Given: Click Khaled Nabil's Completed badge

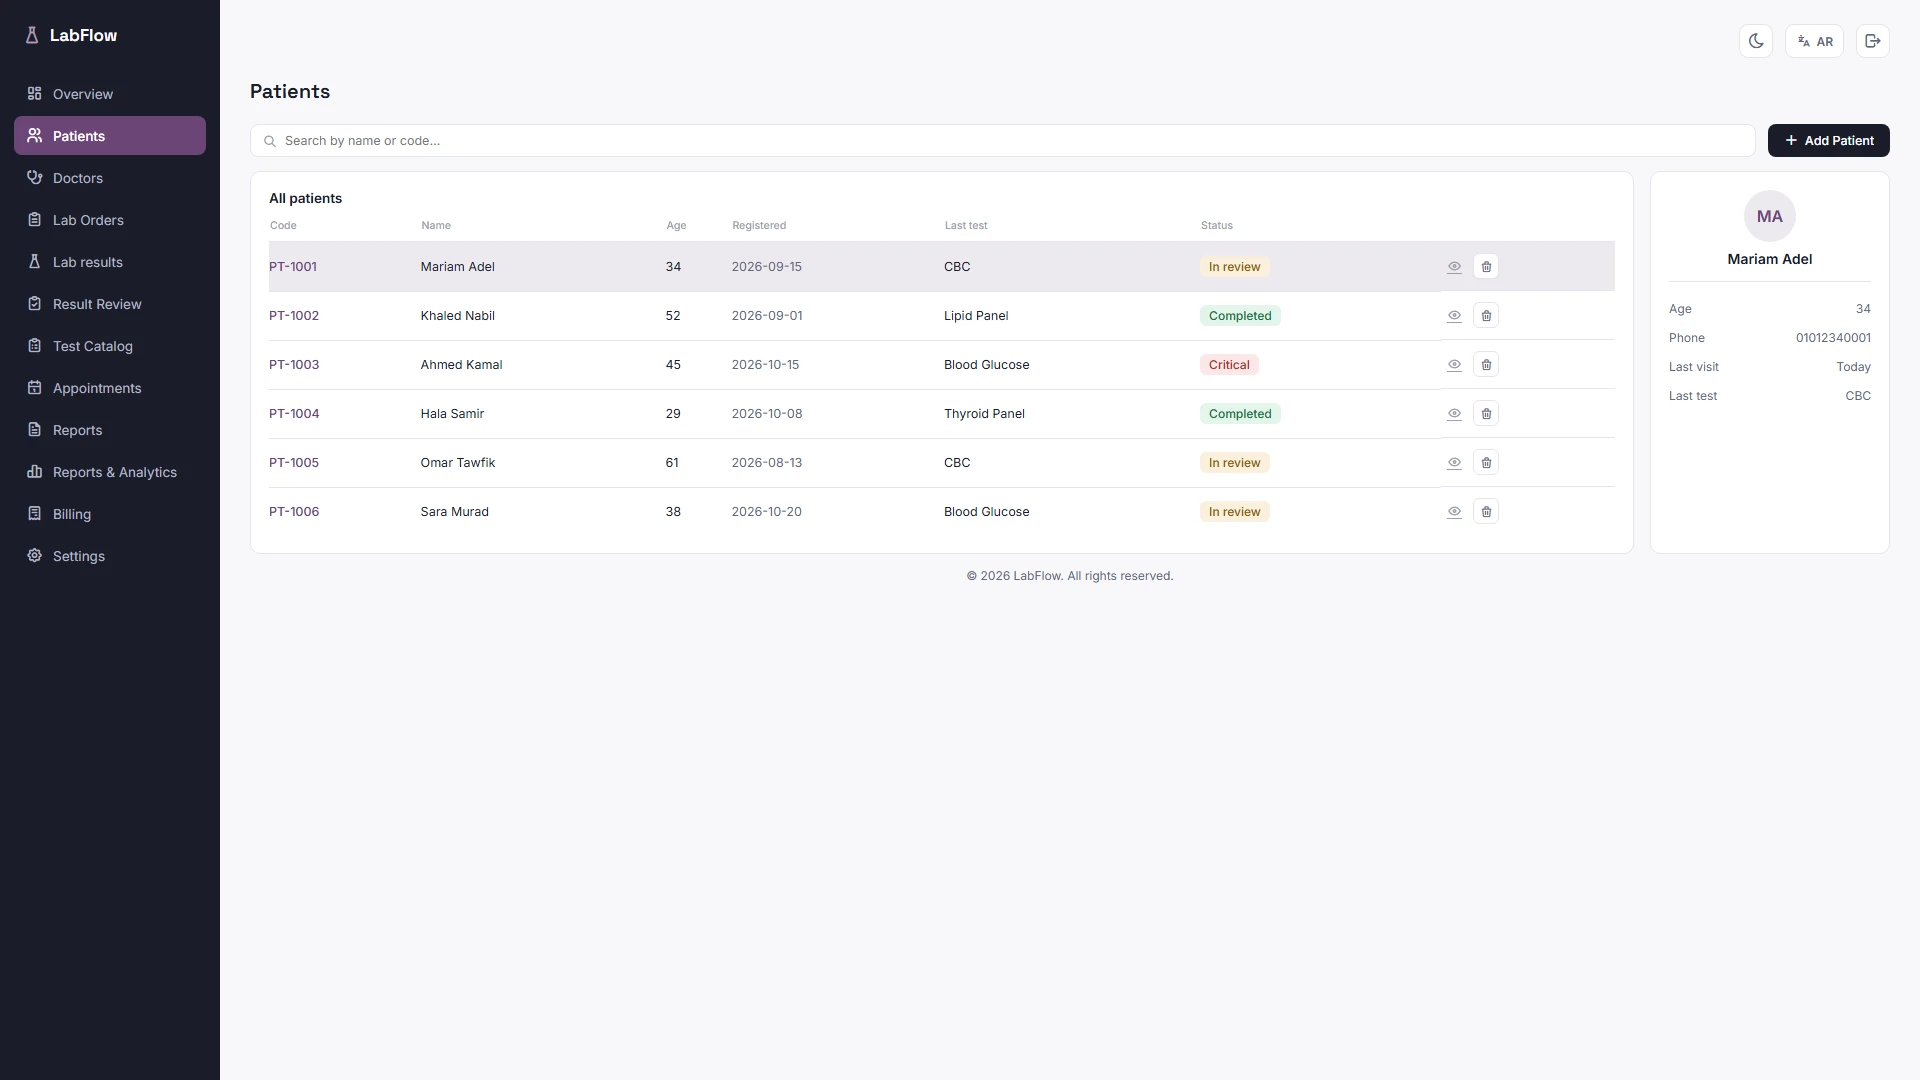Looking at the screenshot, I should (x=1240, y=316).
